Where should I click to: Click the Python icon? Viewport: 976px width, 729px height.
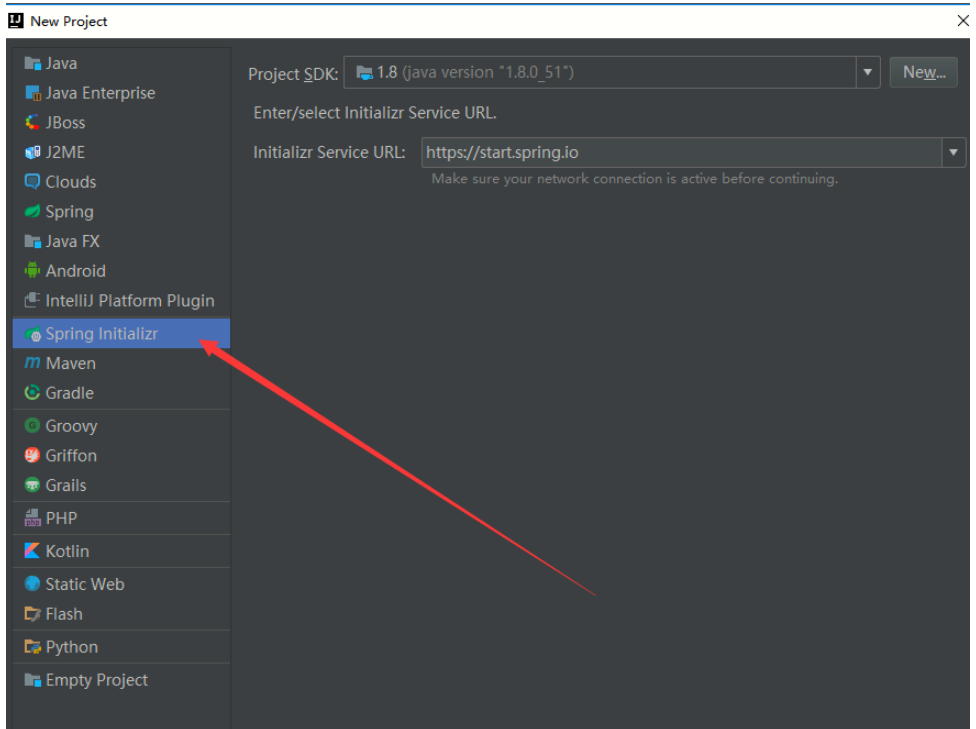pyautogui.click(x=32, y=647)
